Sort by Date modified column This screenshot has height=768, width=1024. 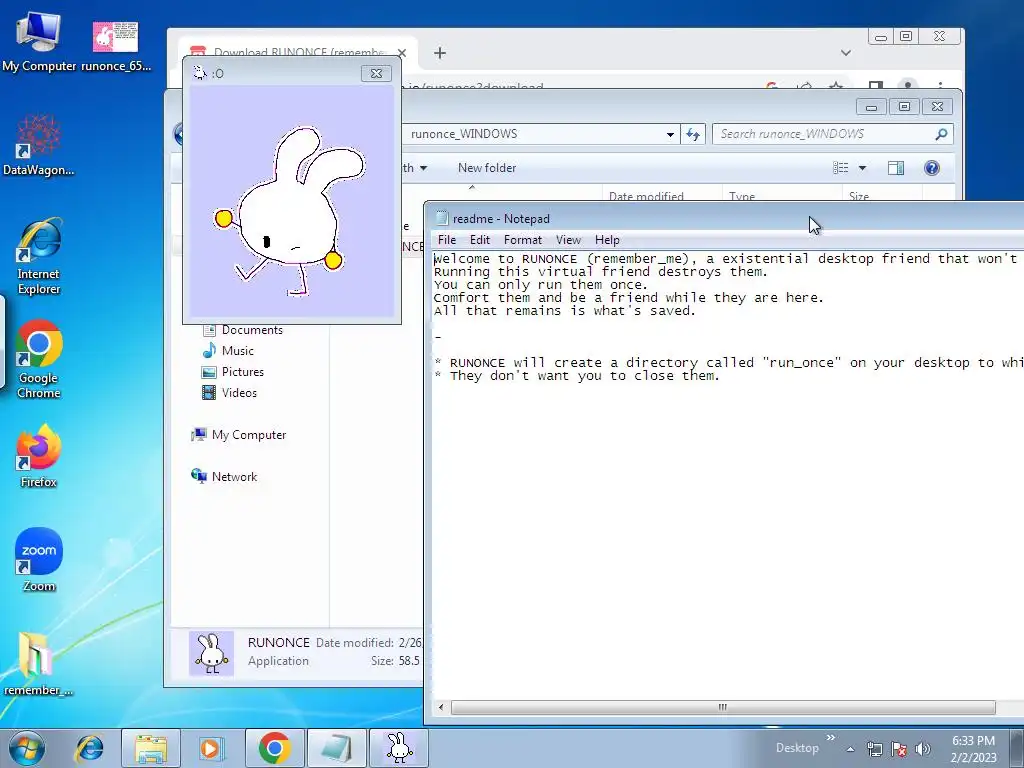click(x=661, y=195)
